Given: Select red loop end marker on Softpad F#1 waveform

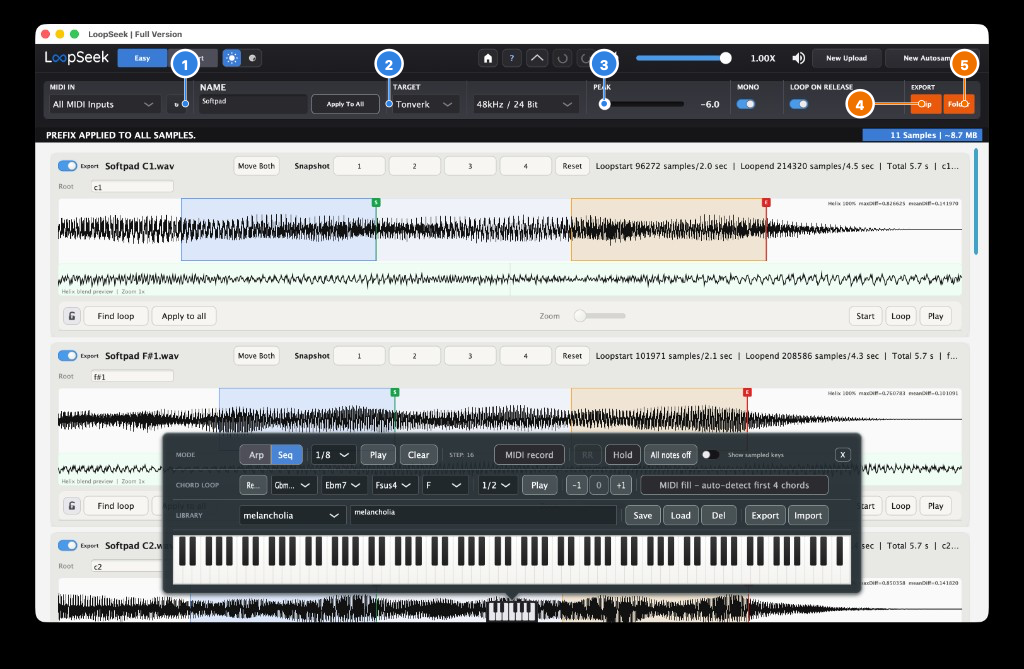Looking at the screenshot, I should 747,392.
